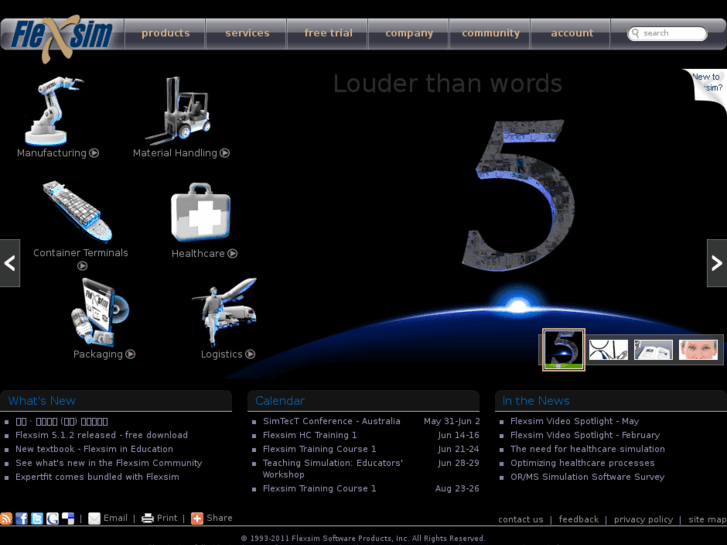This screenshot has width=727, height=545.
Task: Open Optimizing healthcare processes article
Action: [582, 463]
